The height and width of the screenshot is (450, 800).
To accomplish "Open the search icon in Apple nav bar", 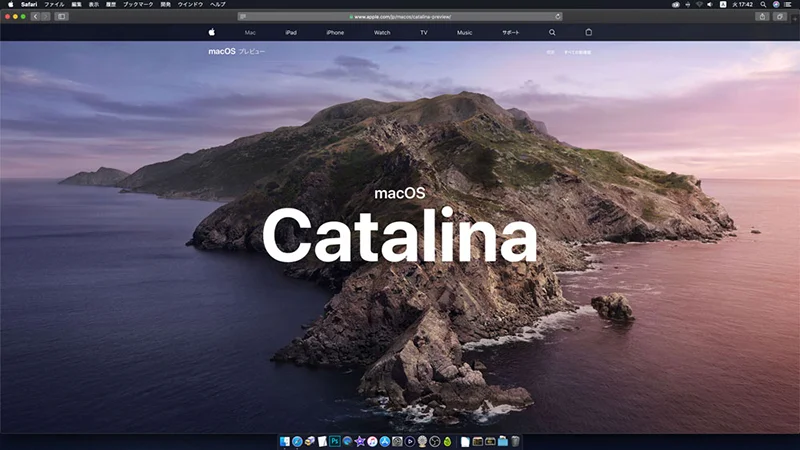I will coord(552,32).
